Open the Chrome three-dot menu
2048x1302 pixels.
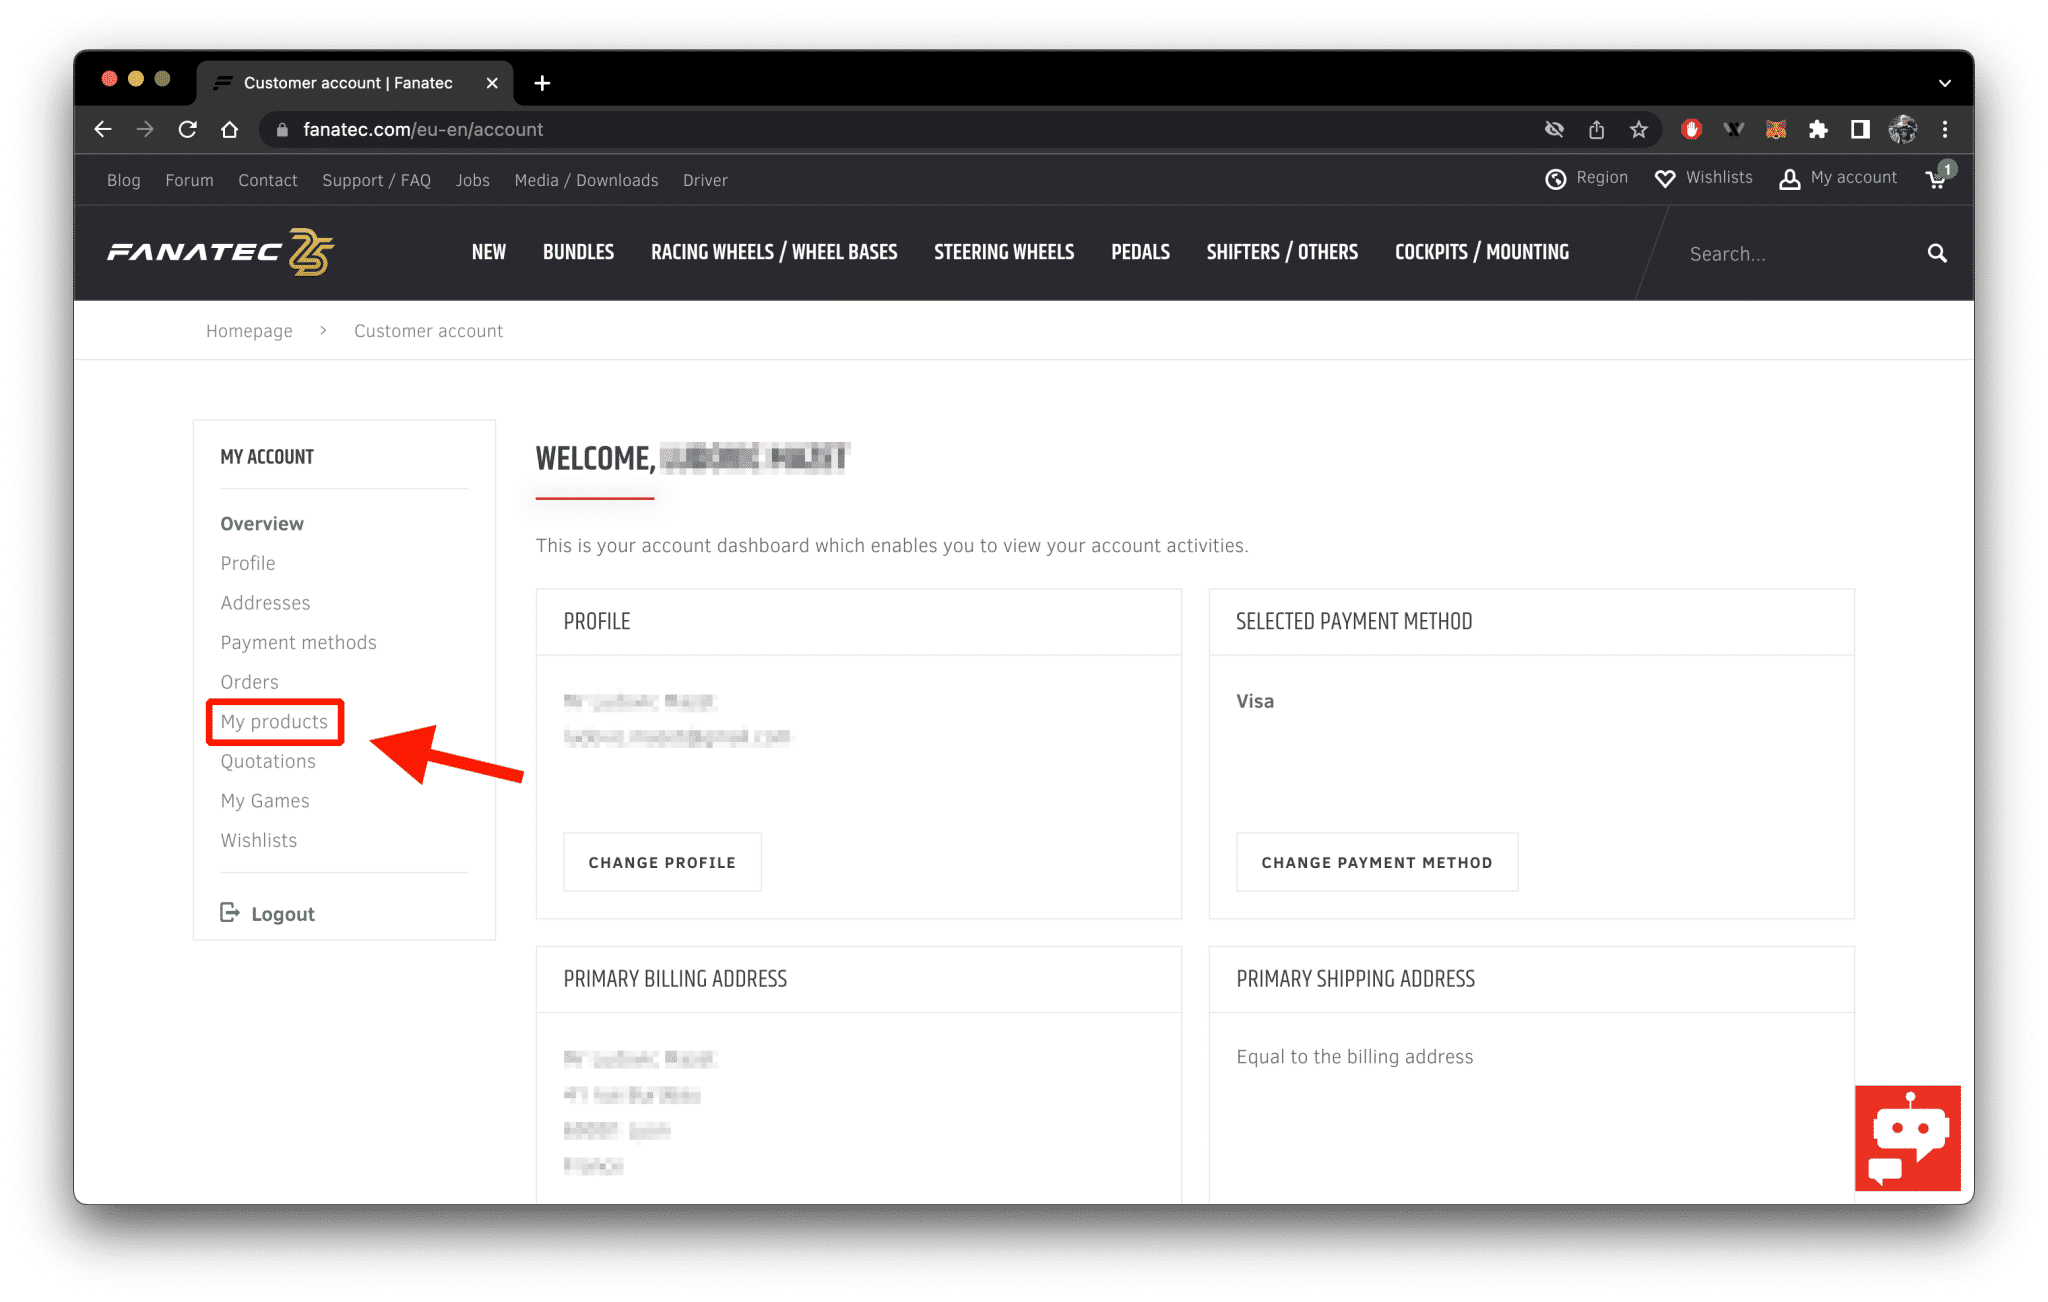tap(1944, 130)
